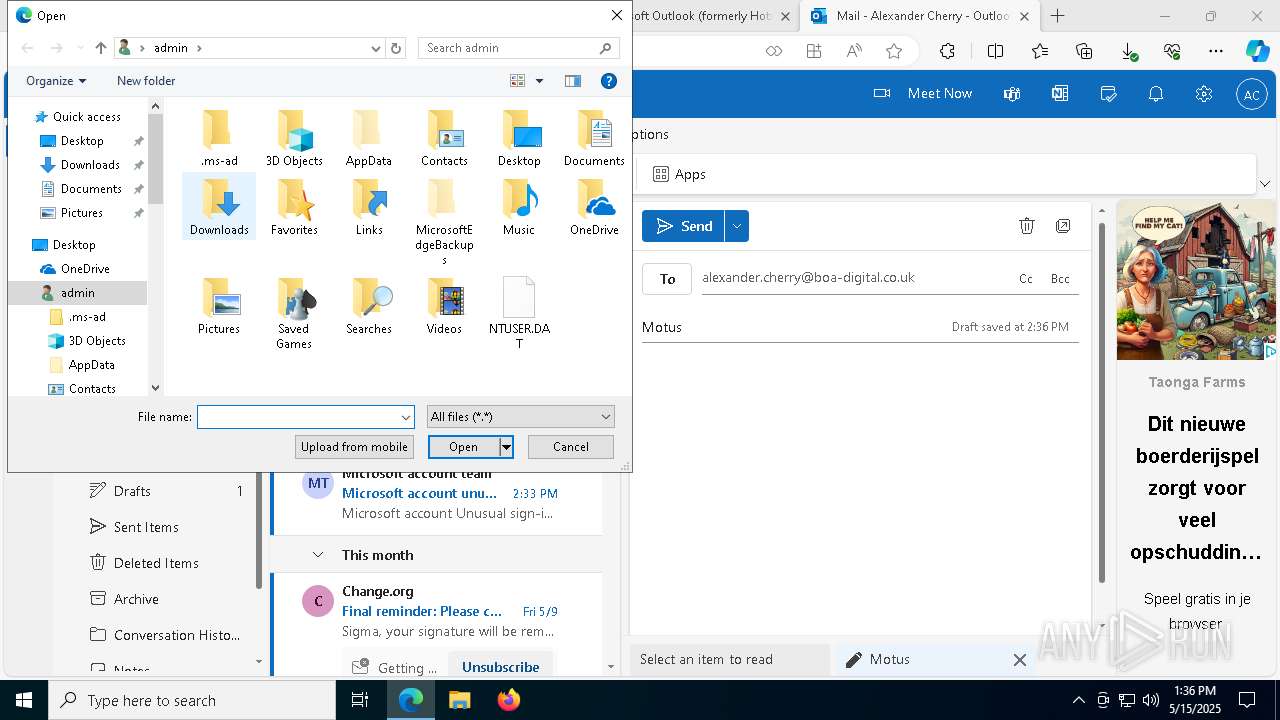Select Downloads under Quick access
This screenshot has height=720, width=1280.
(90, 165)
